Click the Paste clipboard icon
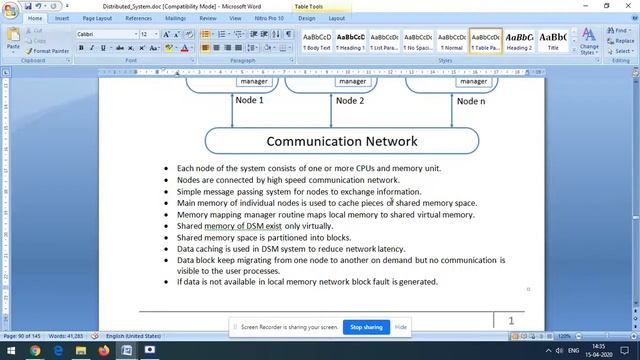Screen dimensions: 640x360 [13, 35]
